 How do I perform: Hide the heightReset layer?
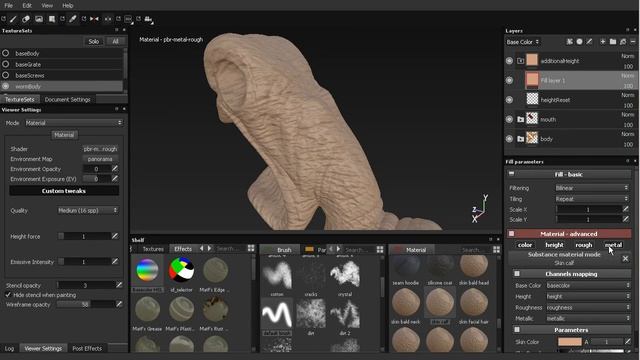[509, 100]
